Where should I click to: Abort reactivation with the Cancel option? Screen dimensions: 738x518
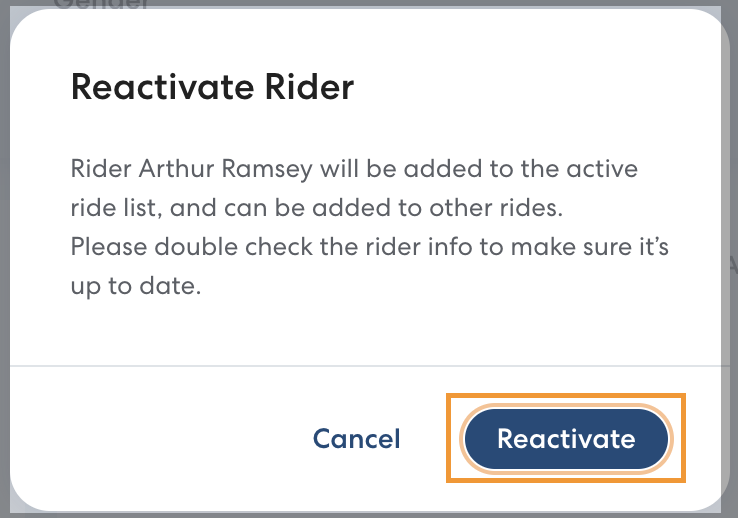coord(356,438)
